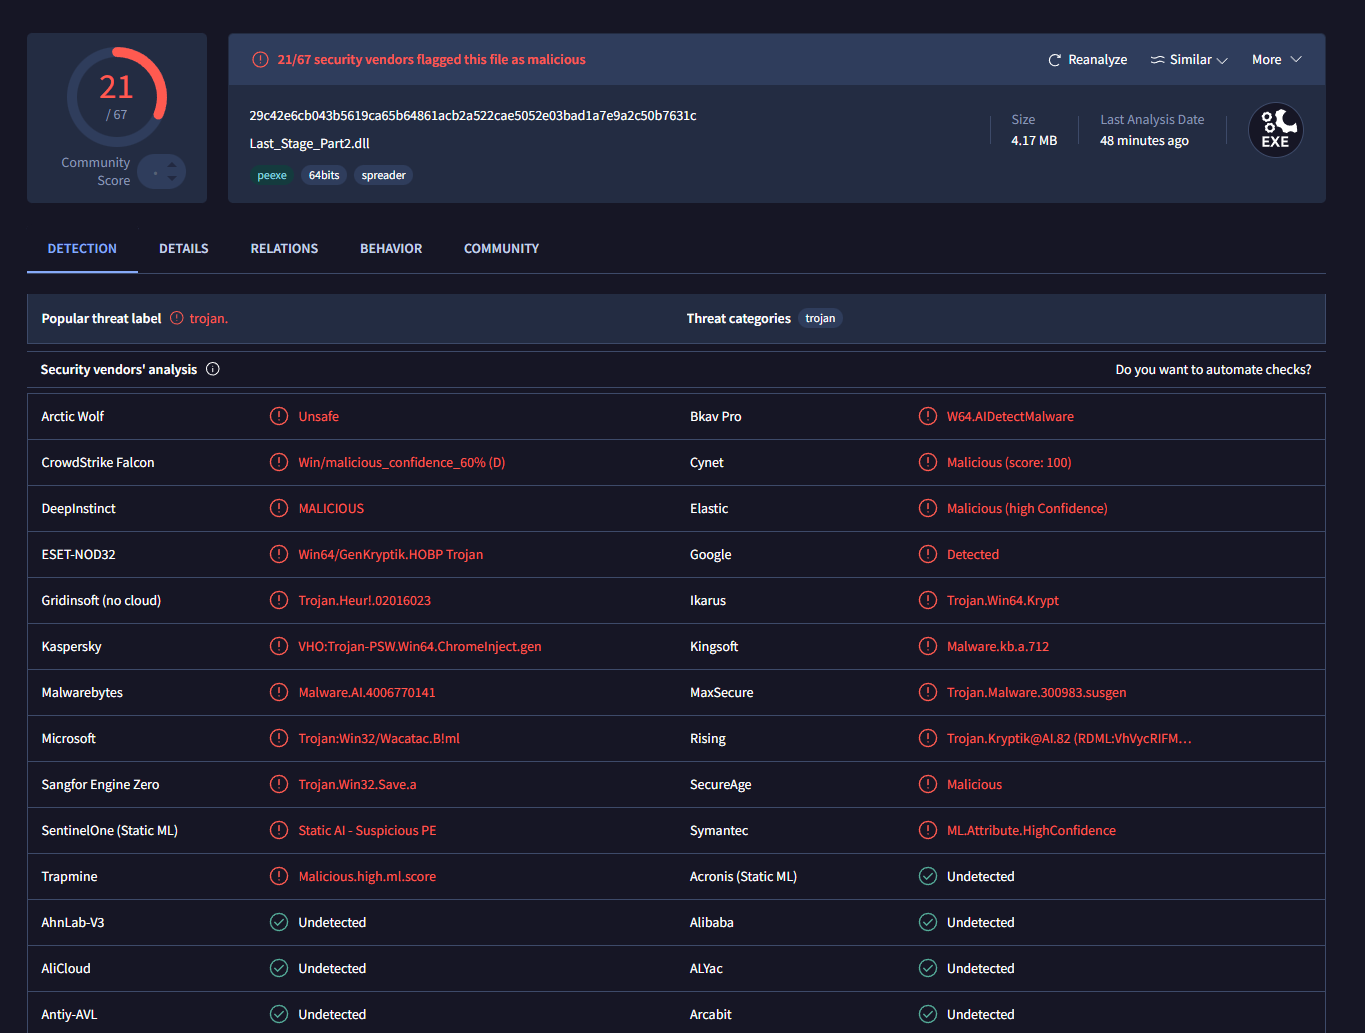Click the Trojan.Malware.300983.susgen result
1365x1033 pixels.
[x=1037, y=692]
